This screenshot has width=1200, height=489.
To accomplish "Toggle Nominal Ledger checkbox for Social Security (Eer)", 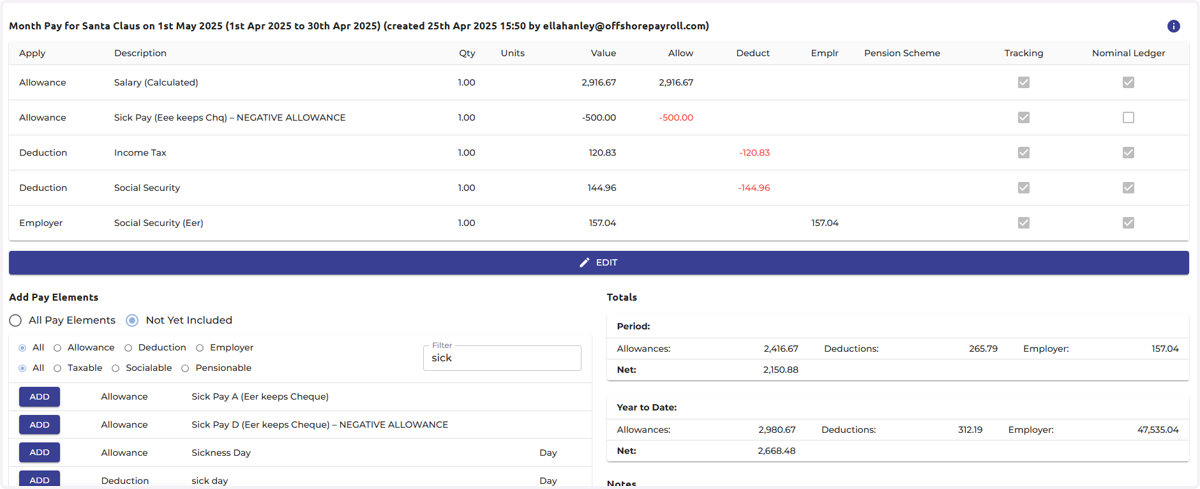I will coord(1128,223).
